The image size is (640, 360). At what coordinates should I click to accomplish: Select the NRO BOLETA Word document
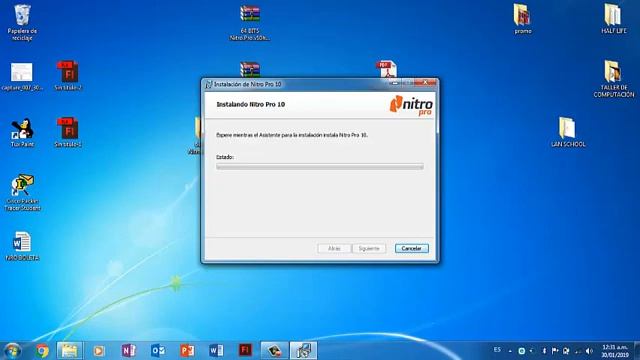[x=22, y=246]
